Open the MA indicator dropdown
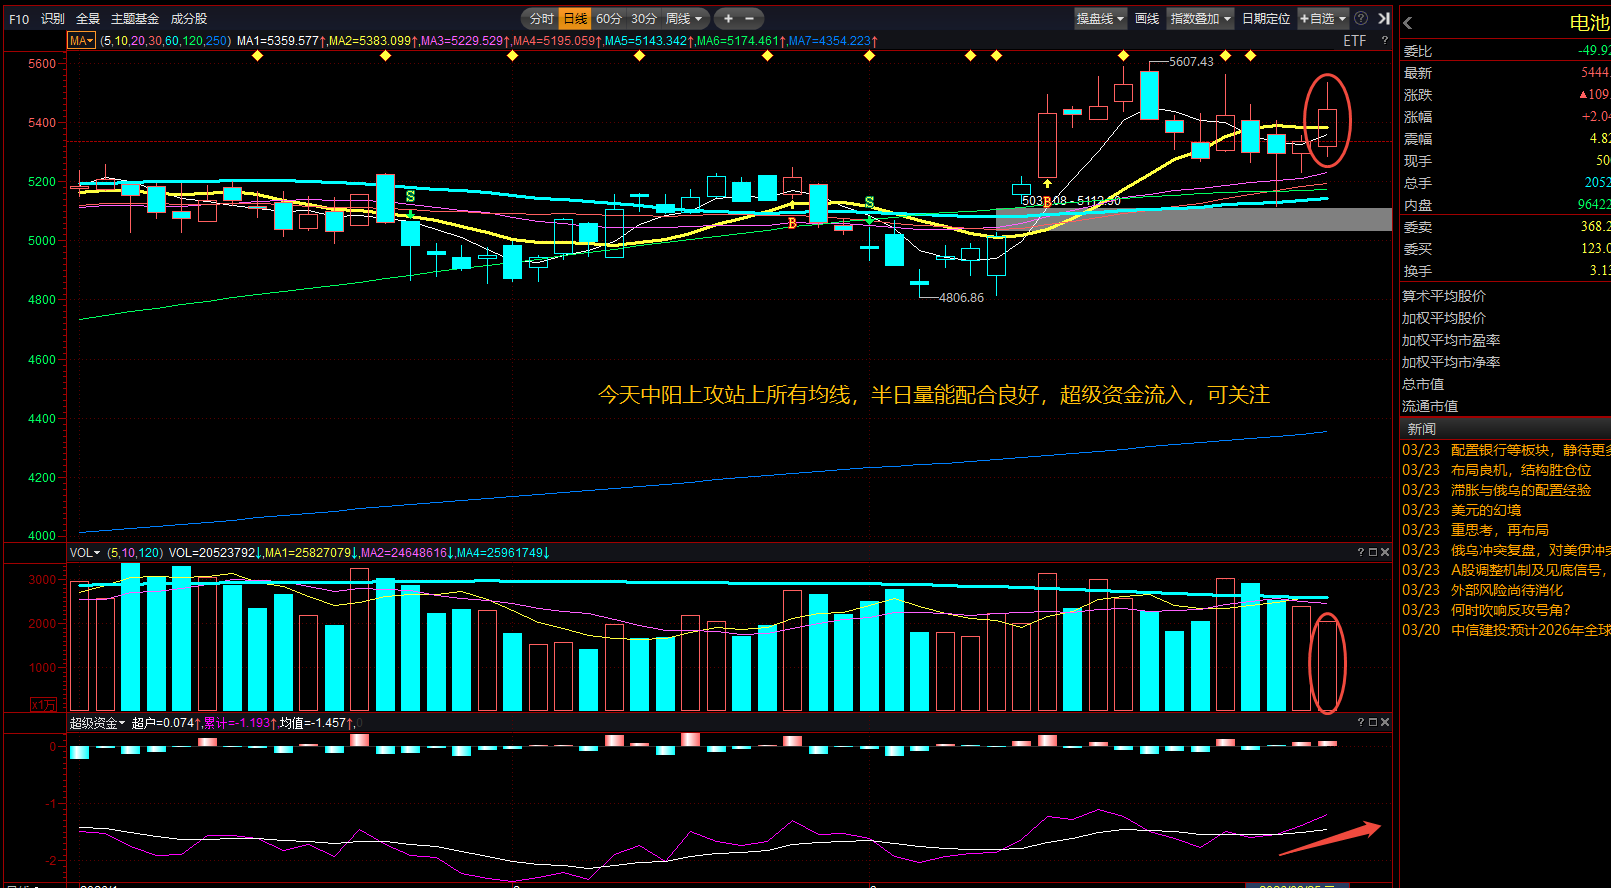1611x888 pixels. coord(81,41)
